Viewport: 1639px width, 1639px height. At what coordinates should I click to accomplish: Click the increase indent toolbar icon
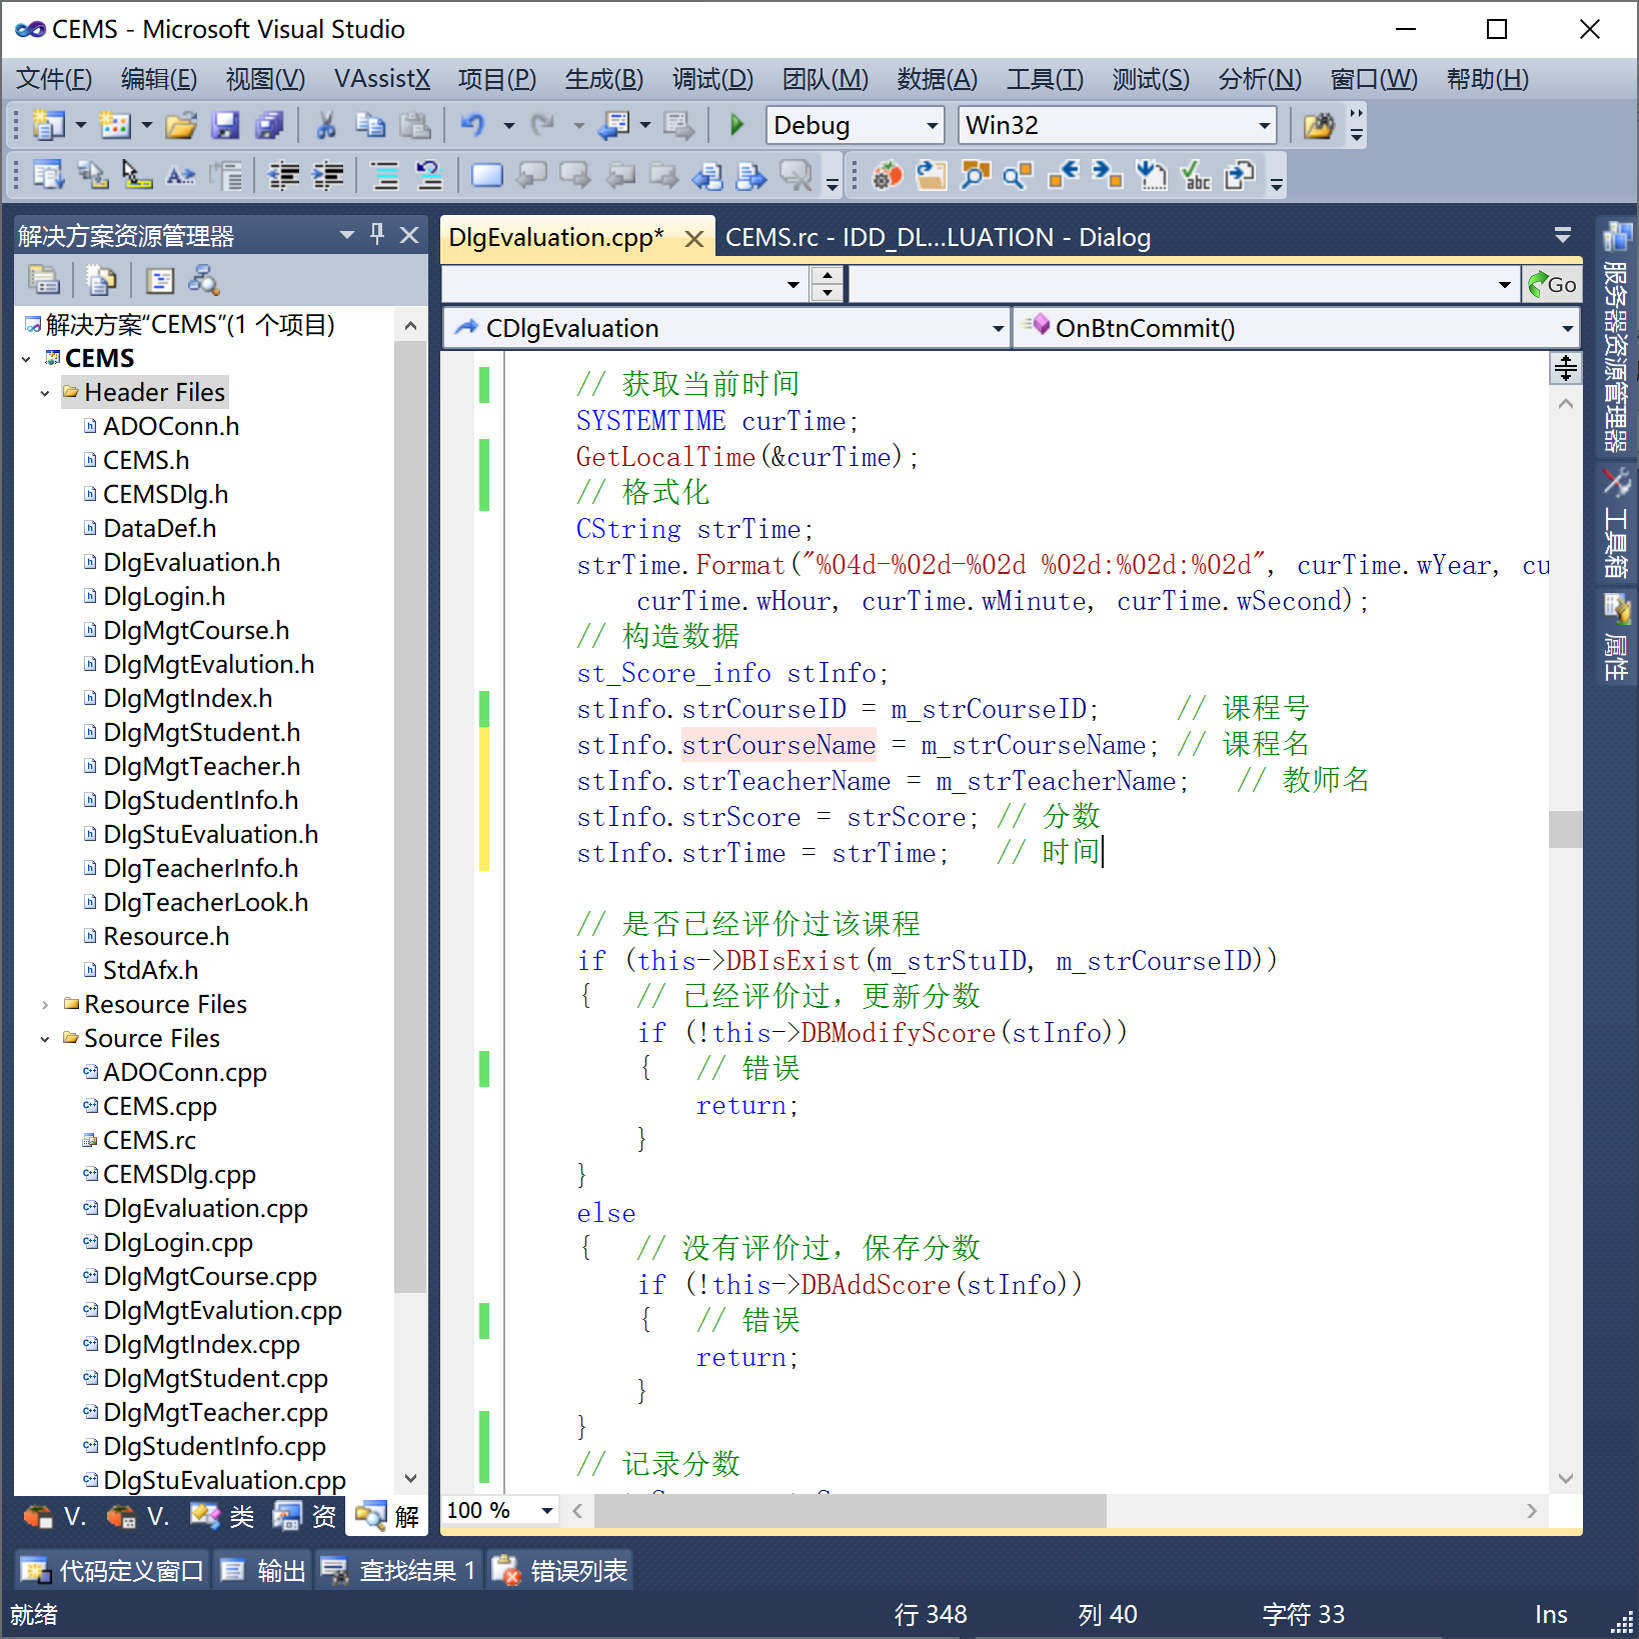(x=328, y=177)
